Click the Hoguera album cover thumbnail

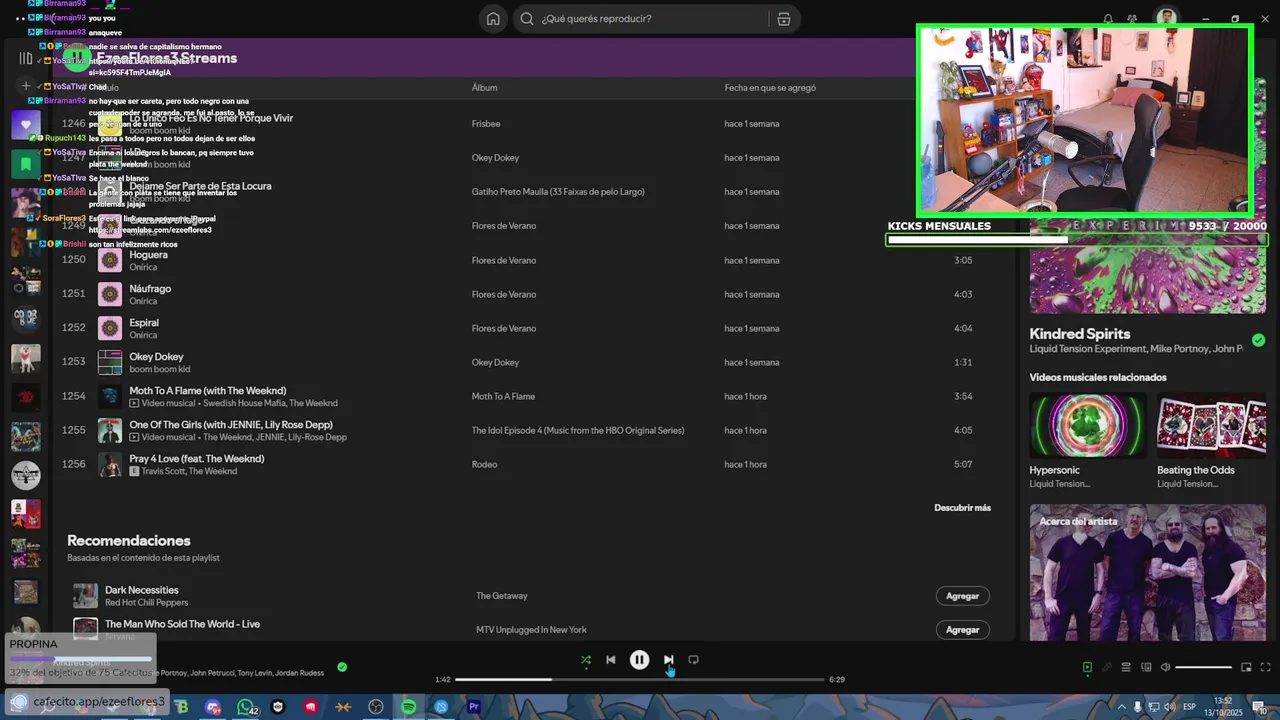click(110, 260)
